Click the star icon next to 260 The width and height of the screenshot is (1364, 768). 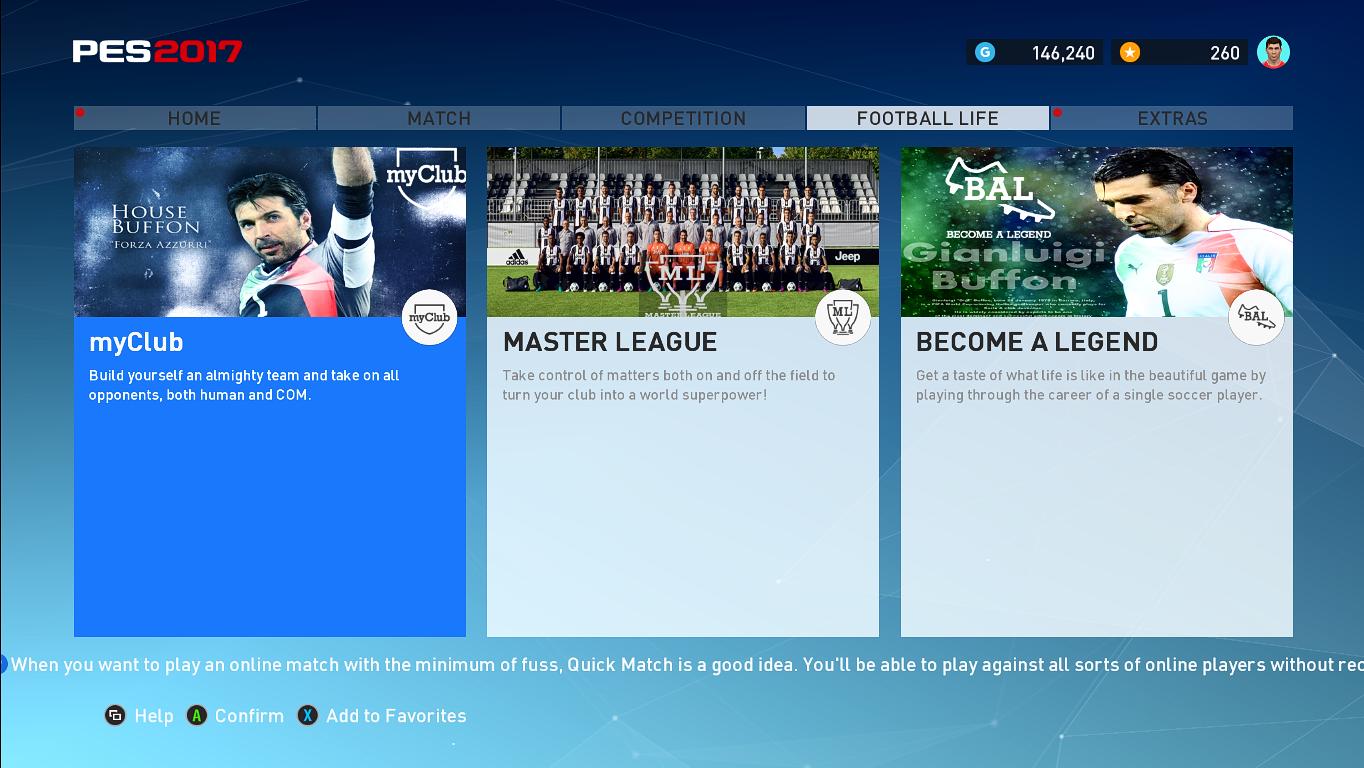click(x=1128, y=52)
